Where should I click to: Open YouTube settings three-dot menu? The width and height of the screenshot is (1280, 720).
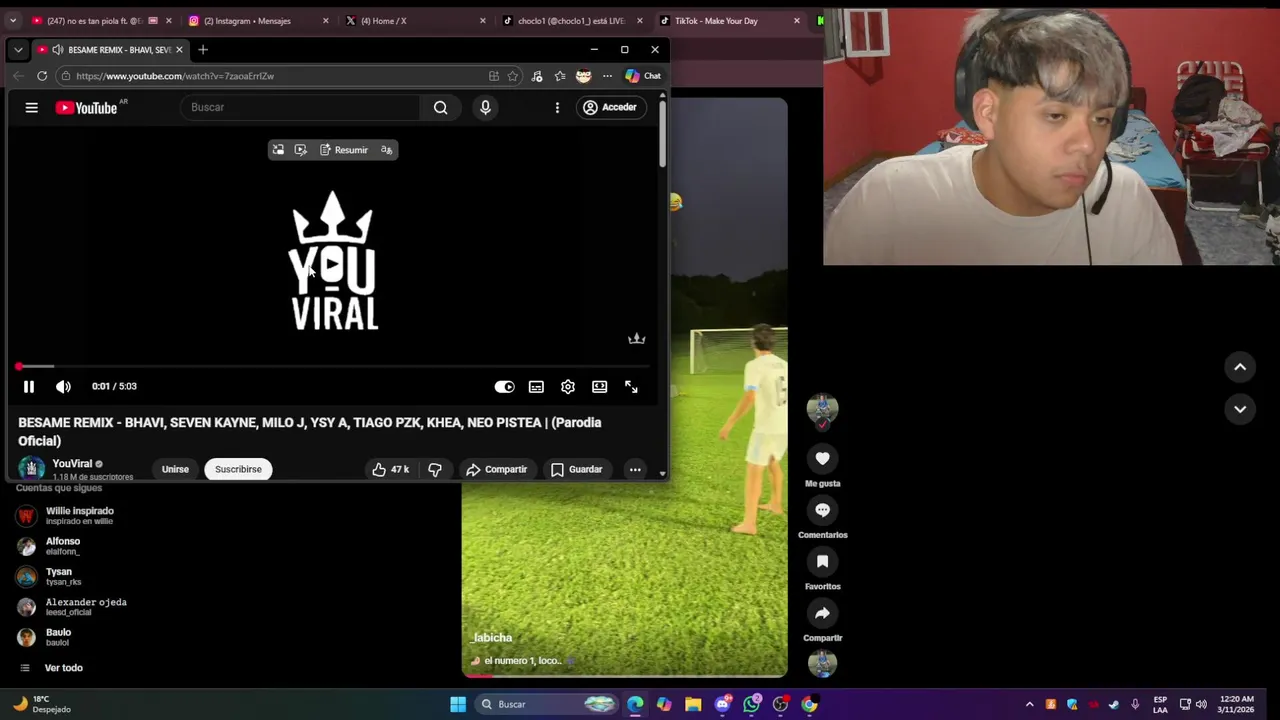[557, 107]
